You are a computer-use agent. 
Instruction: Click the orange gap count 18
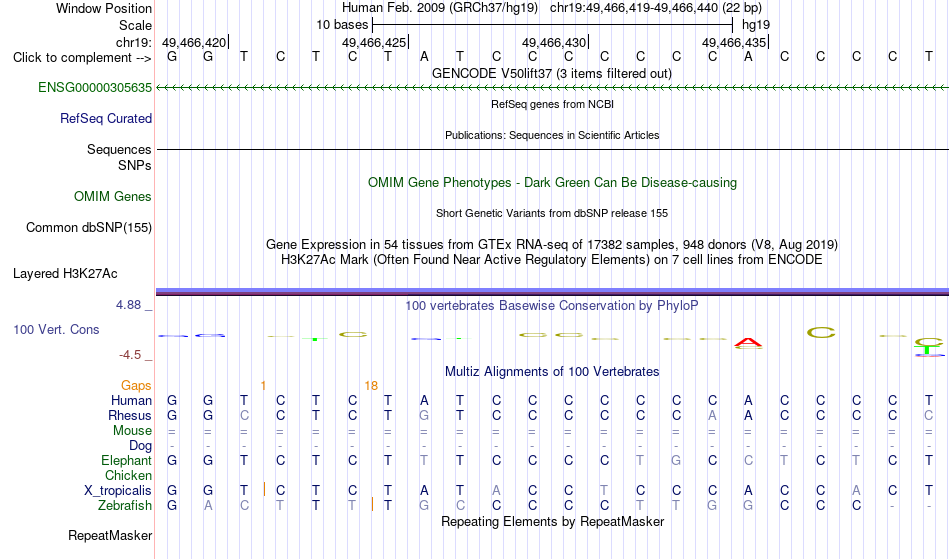(371, 386)
